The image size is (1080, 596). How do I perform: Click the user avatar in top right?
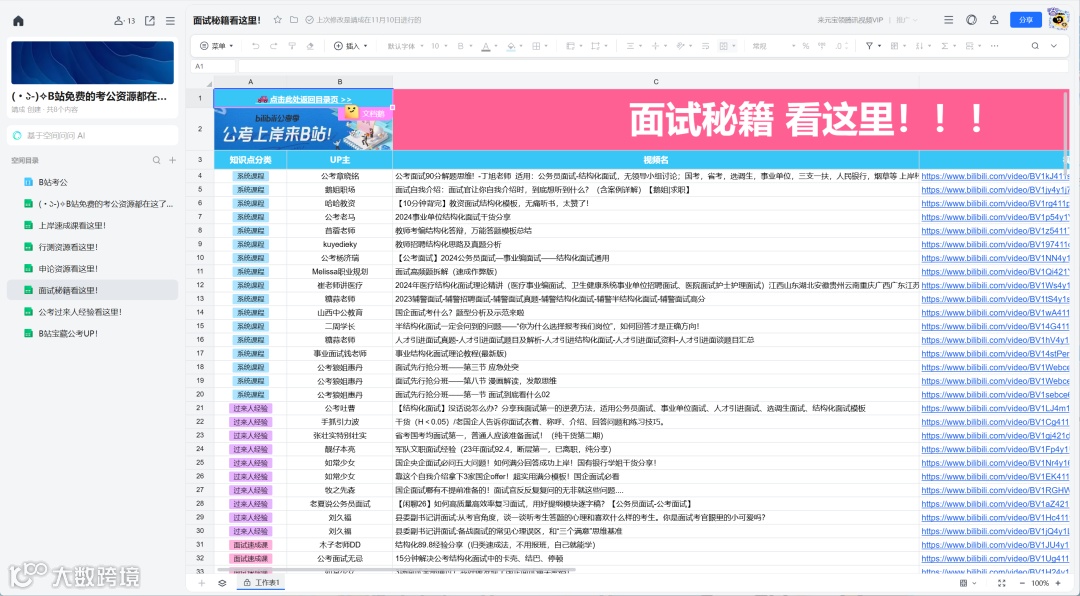(1058, 19)
